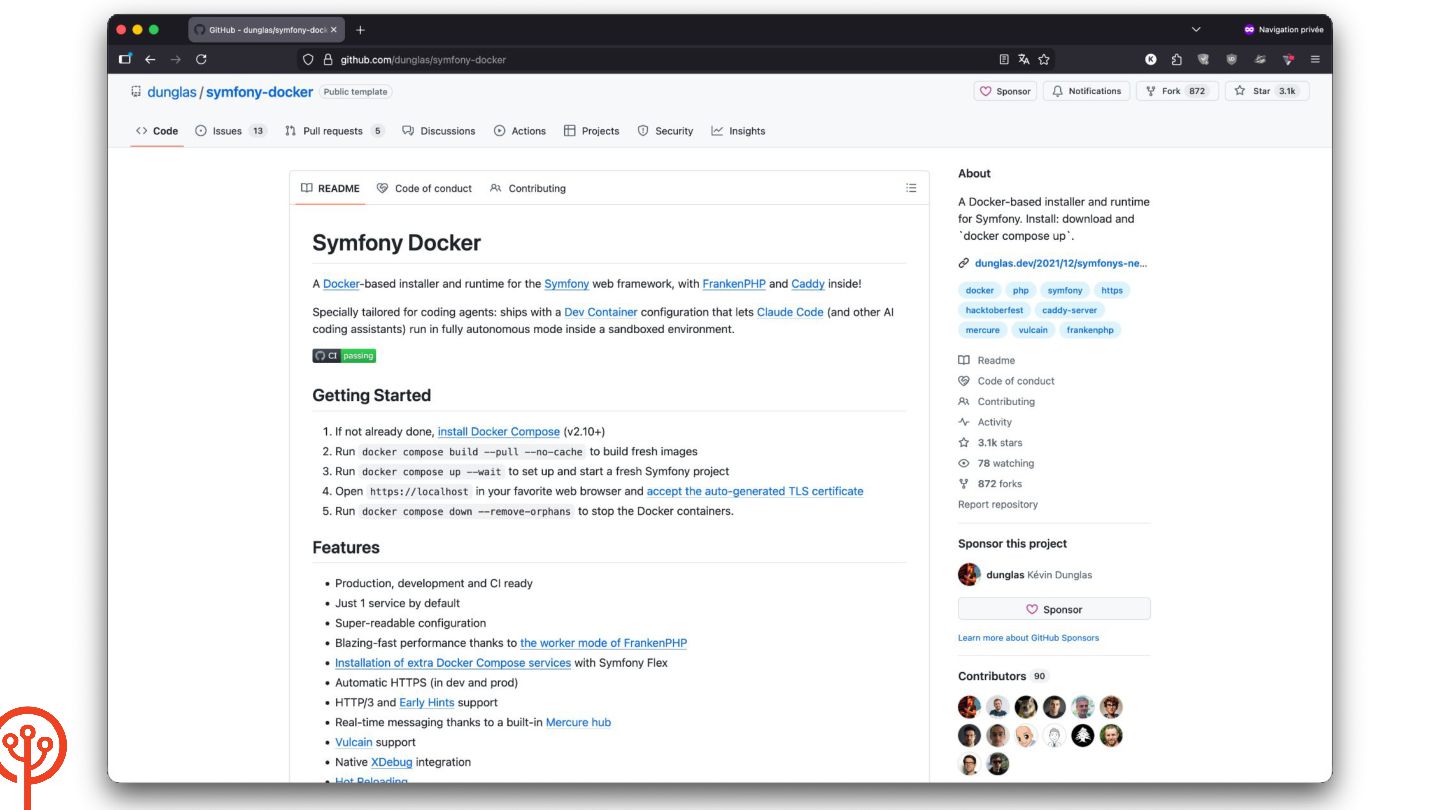Screen dimensions: 1440x810
Task: Open the browser hamburger menu
Action: [1315, 59]
